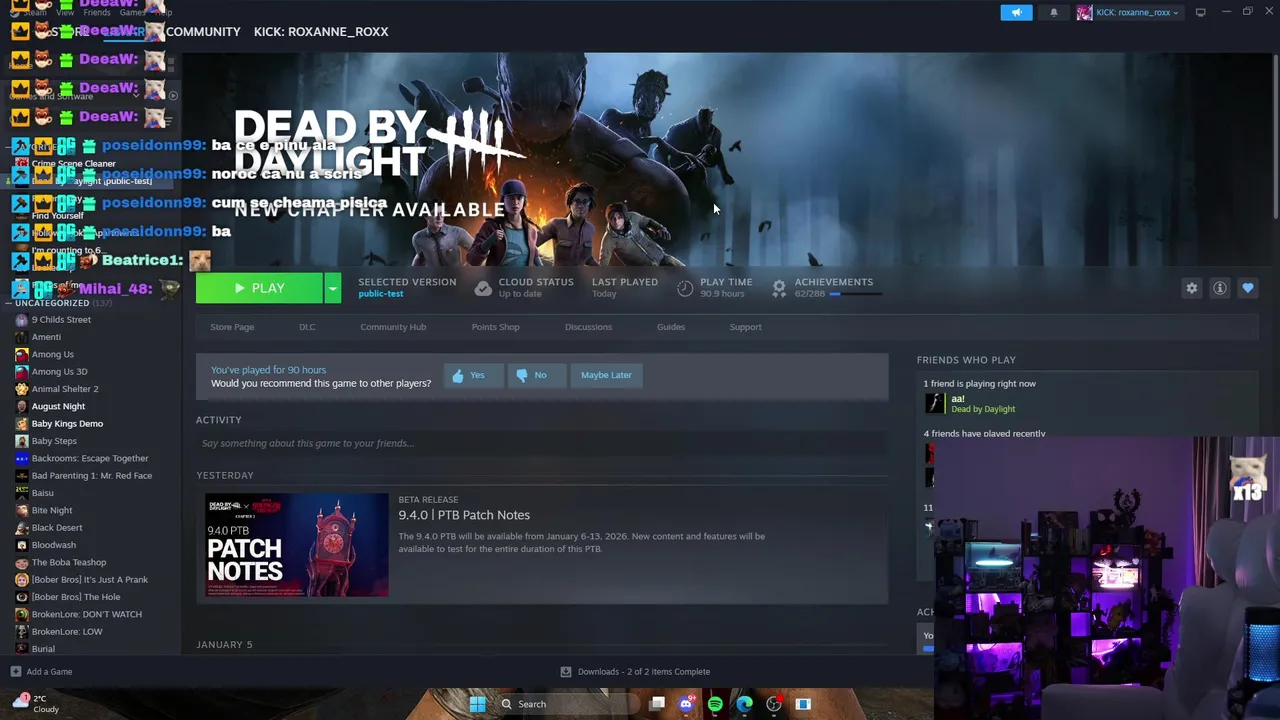Open game info icon
The height and width of the screenshot is (720, 1280).
click(x=1219, y=288)
